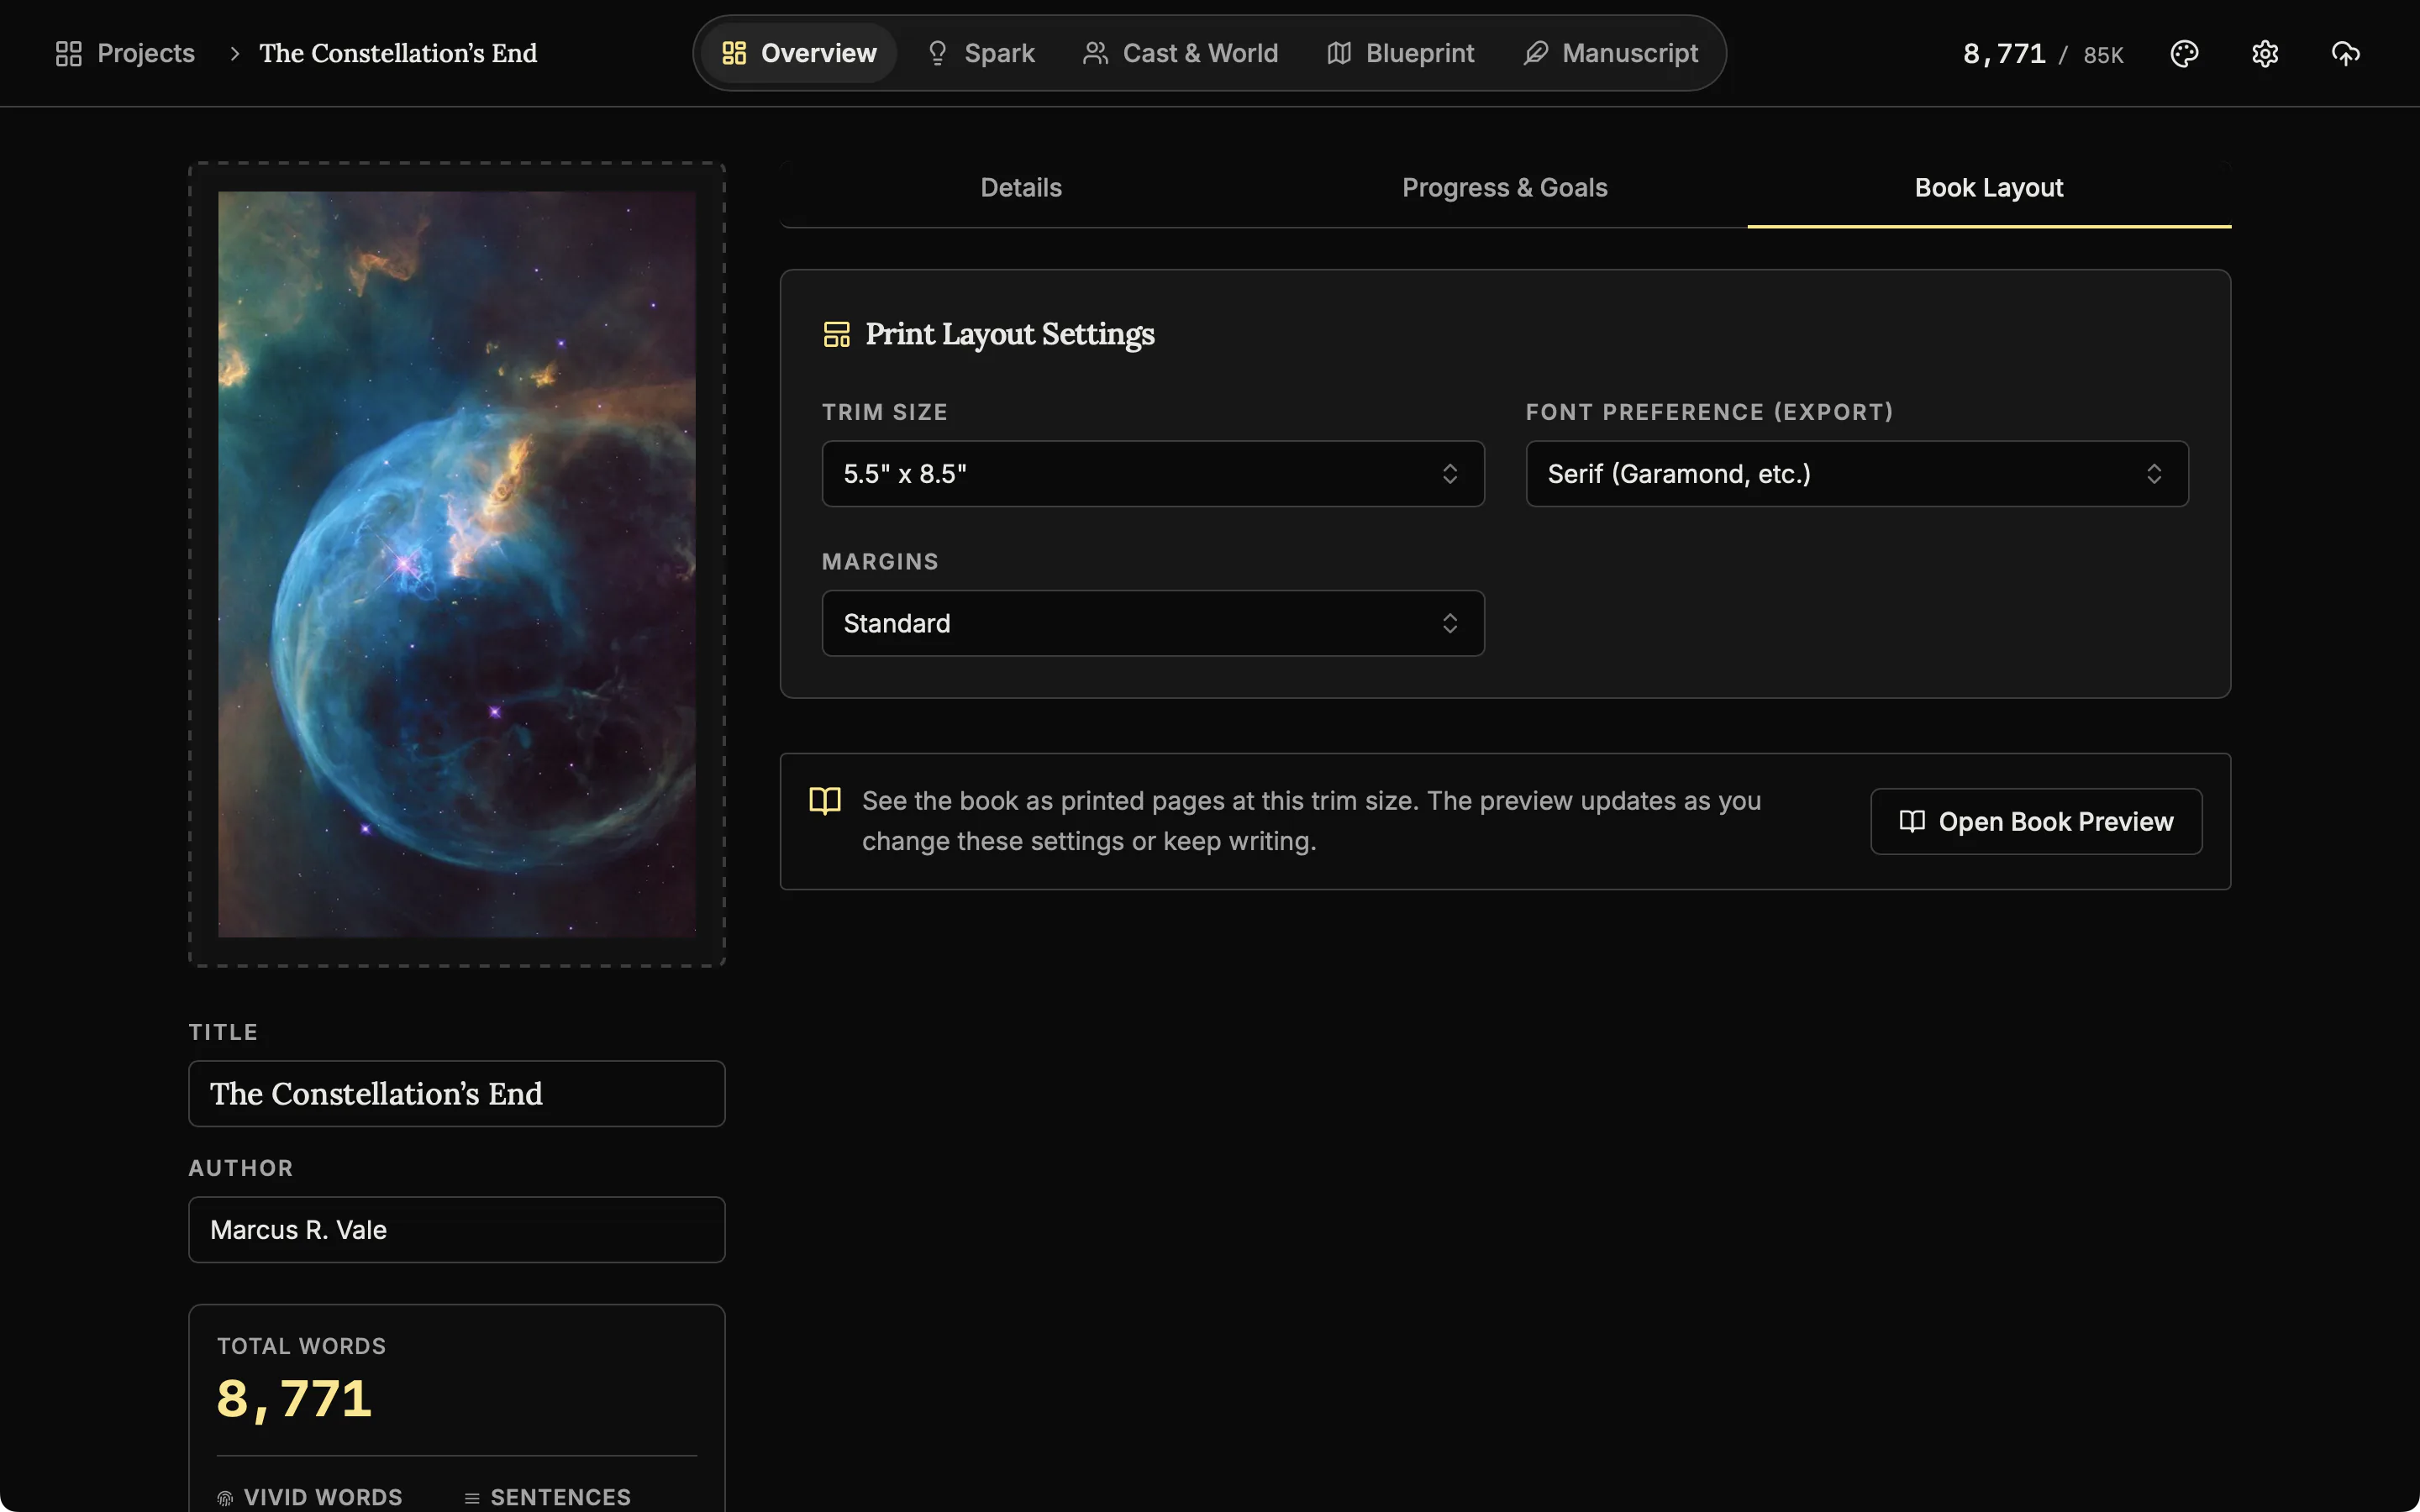Click Open Book Preview button

tap(2036, 822)
